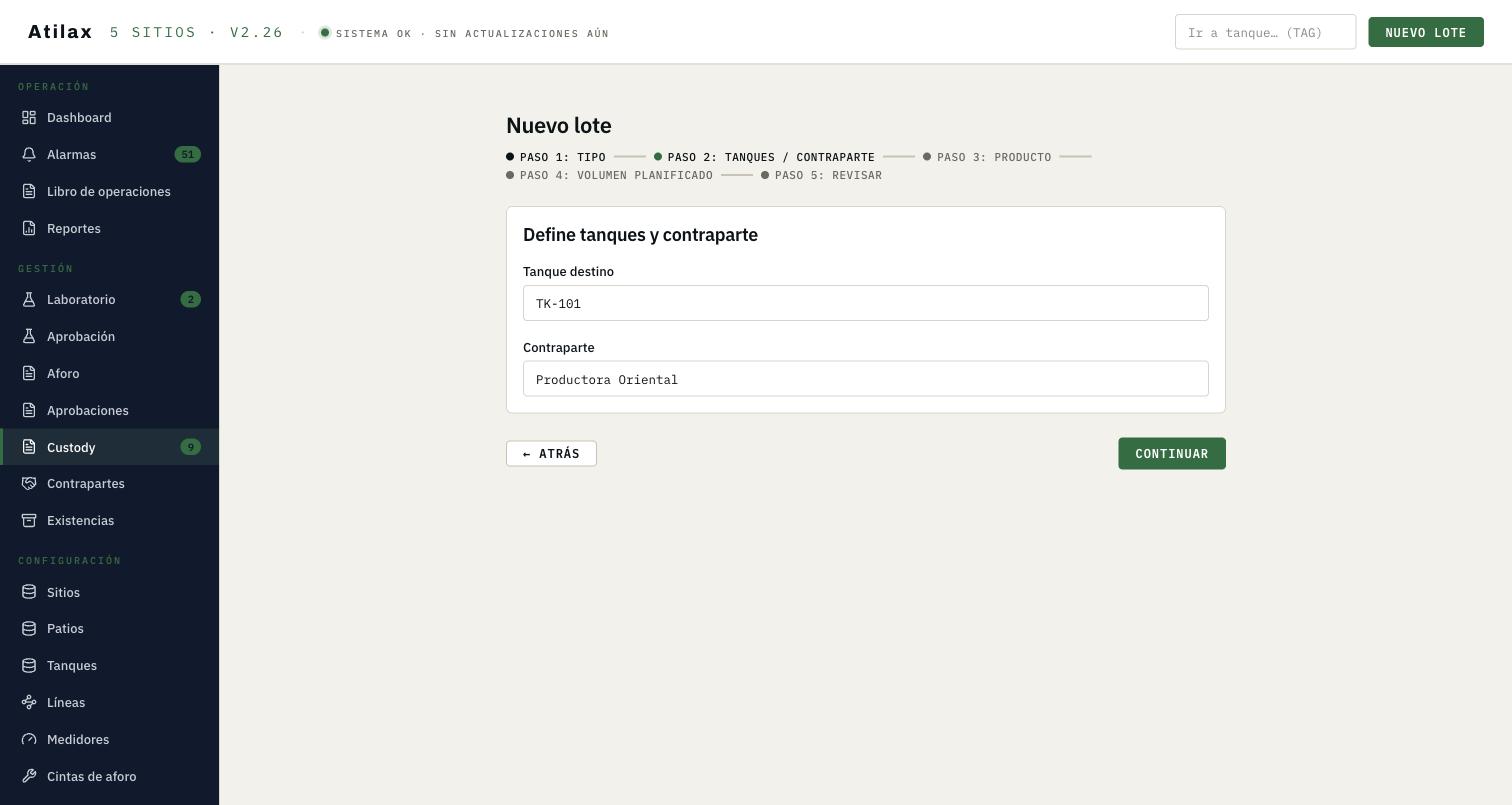This screenshot has width=1512, height=805.
Task: Open the Medidores configuration page
Action: click(x=110, y=740)
